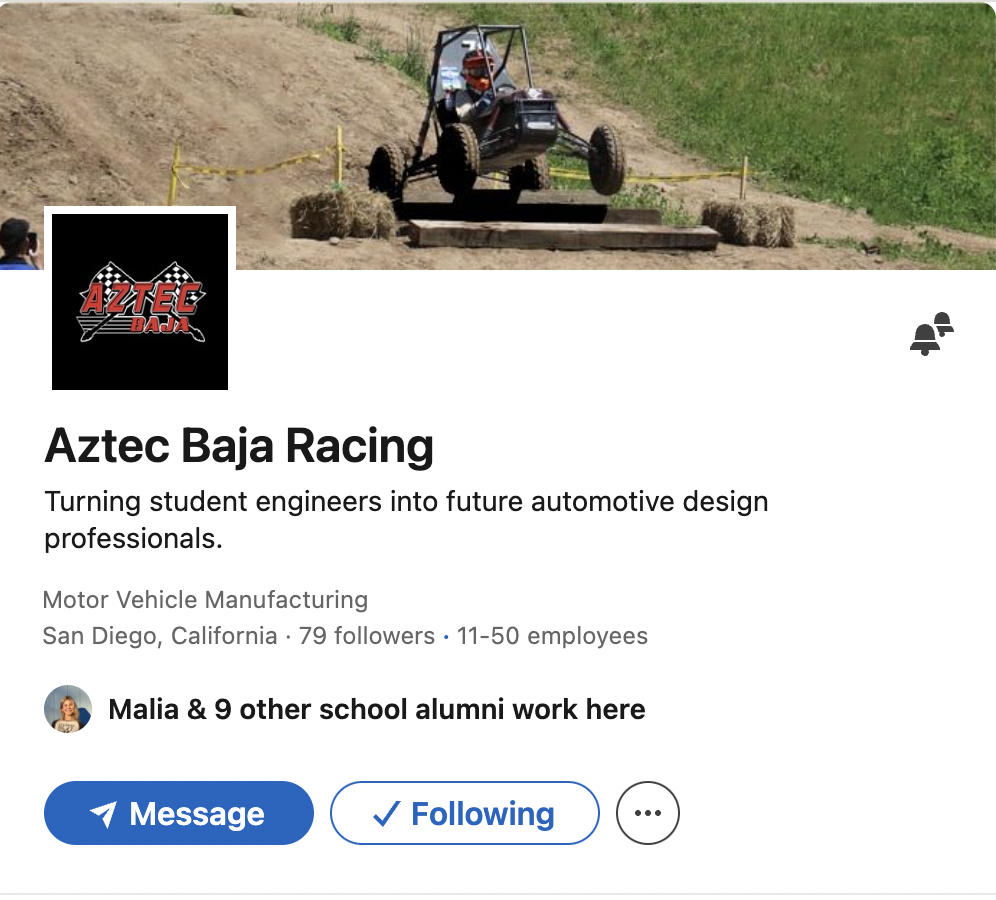Click the 79 followers count

[366, 636]
